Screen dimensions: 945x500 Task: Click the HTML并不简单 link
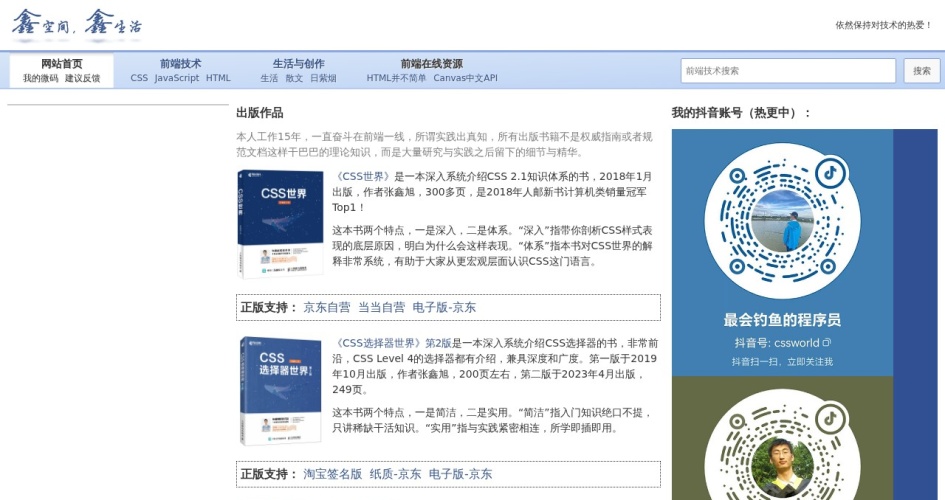[x=396, y=78]
